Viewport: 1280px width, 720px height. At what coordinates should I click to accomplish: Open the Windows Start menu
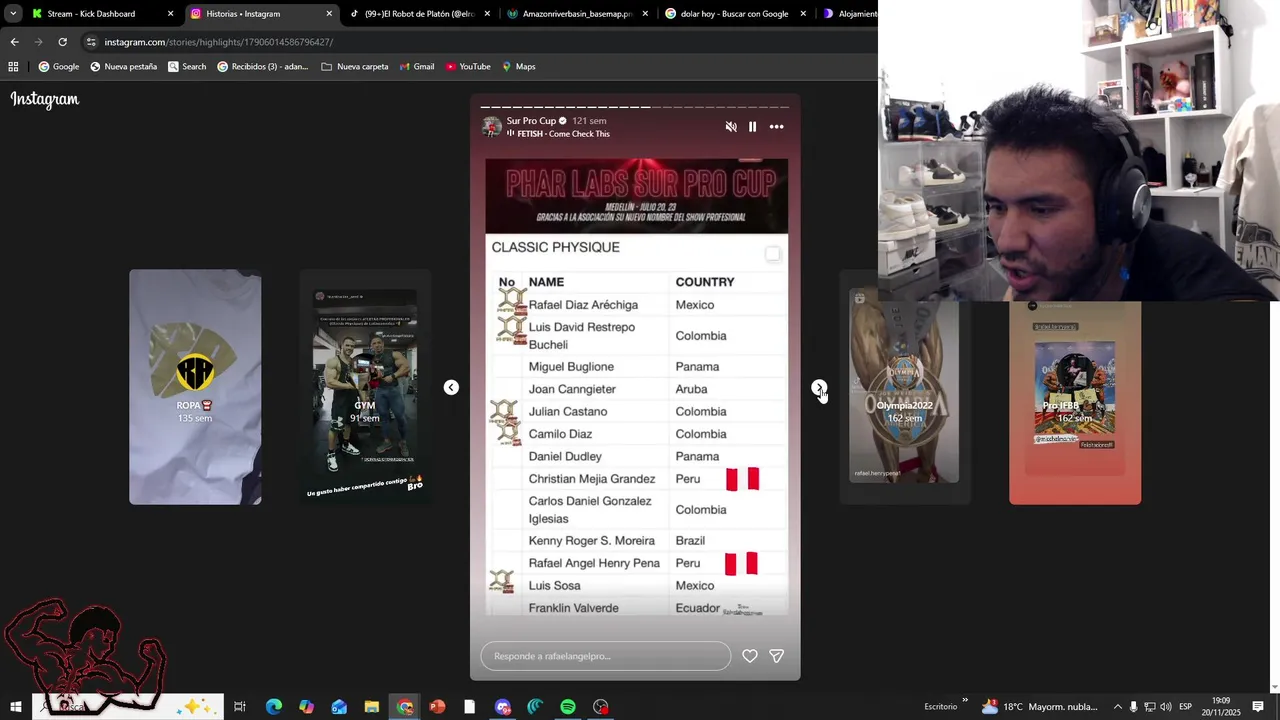[x=16, y=707]
